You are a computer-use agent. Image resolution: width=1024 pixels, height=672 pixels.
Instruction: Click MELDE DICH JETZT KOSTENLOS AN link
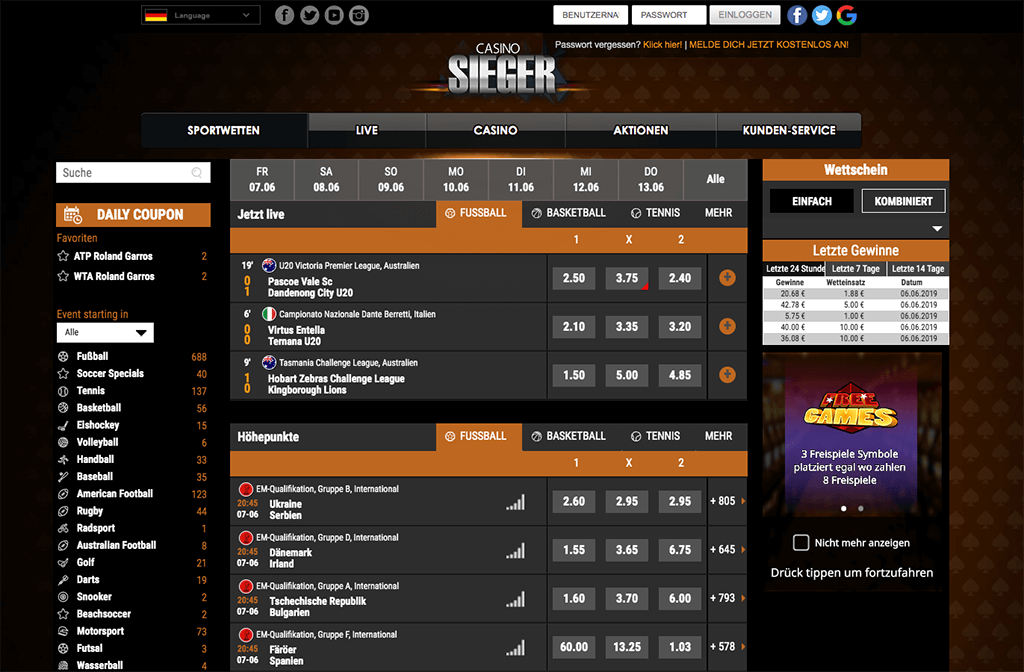pos(769,44)
